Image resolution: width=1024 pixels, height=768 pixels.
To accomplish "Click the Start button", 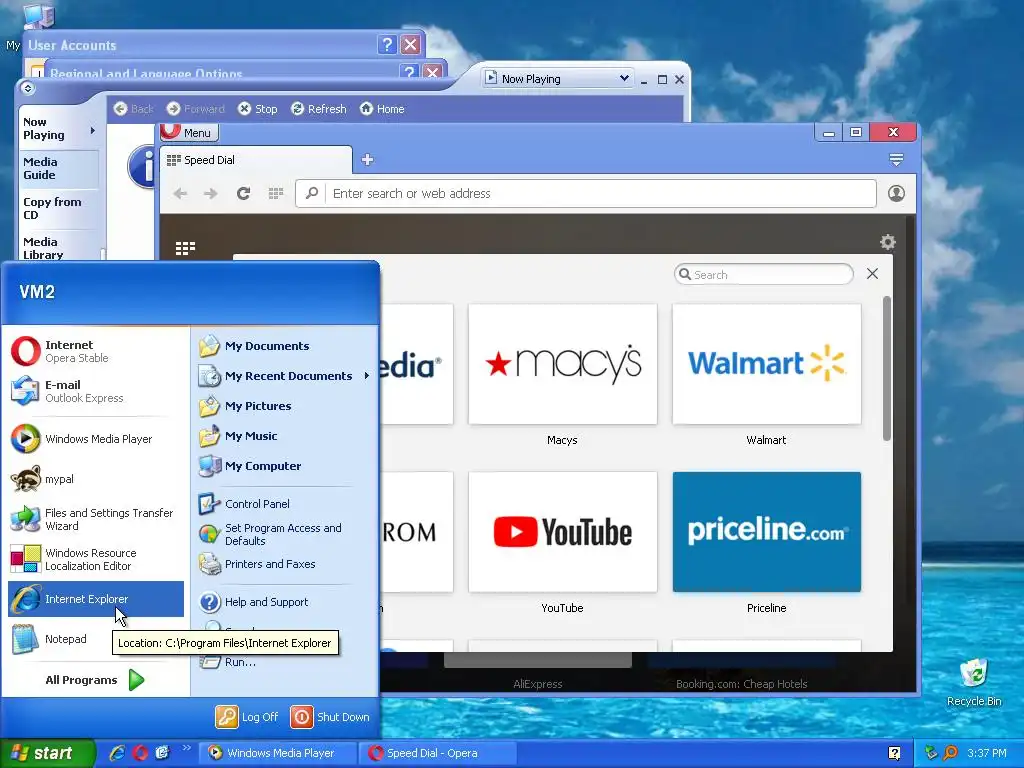I will [47, 753].
